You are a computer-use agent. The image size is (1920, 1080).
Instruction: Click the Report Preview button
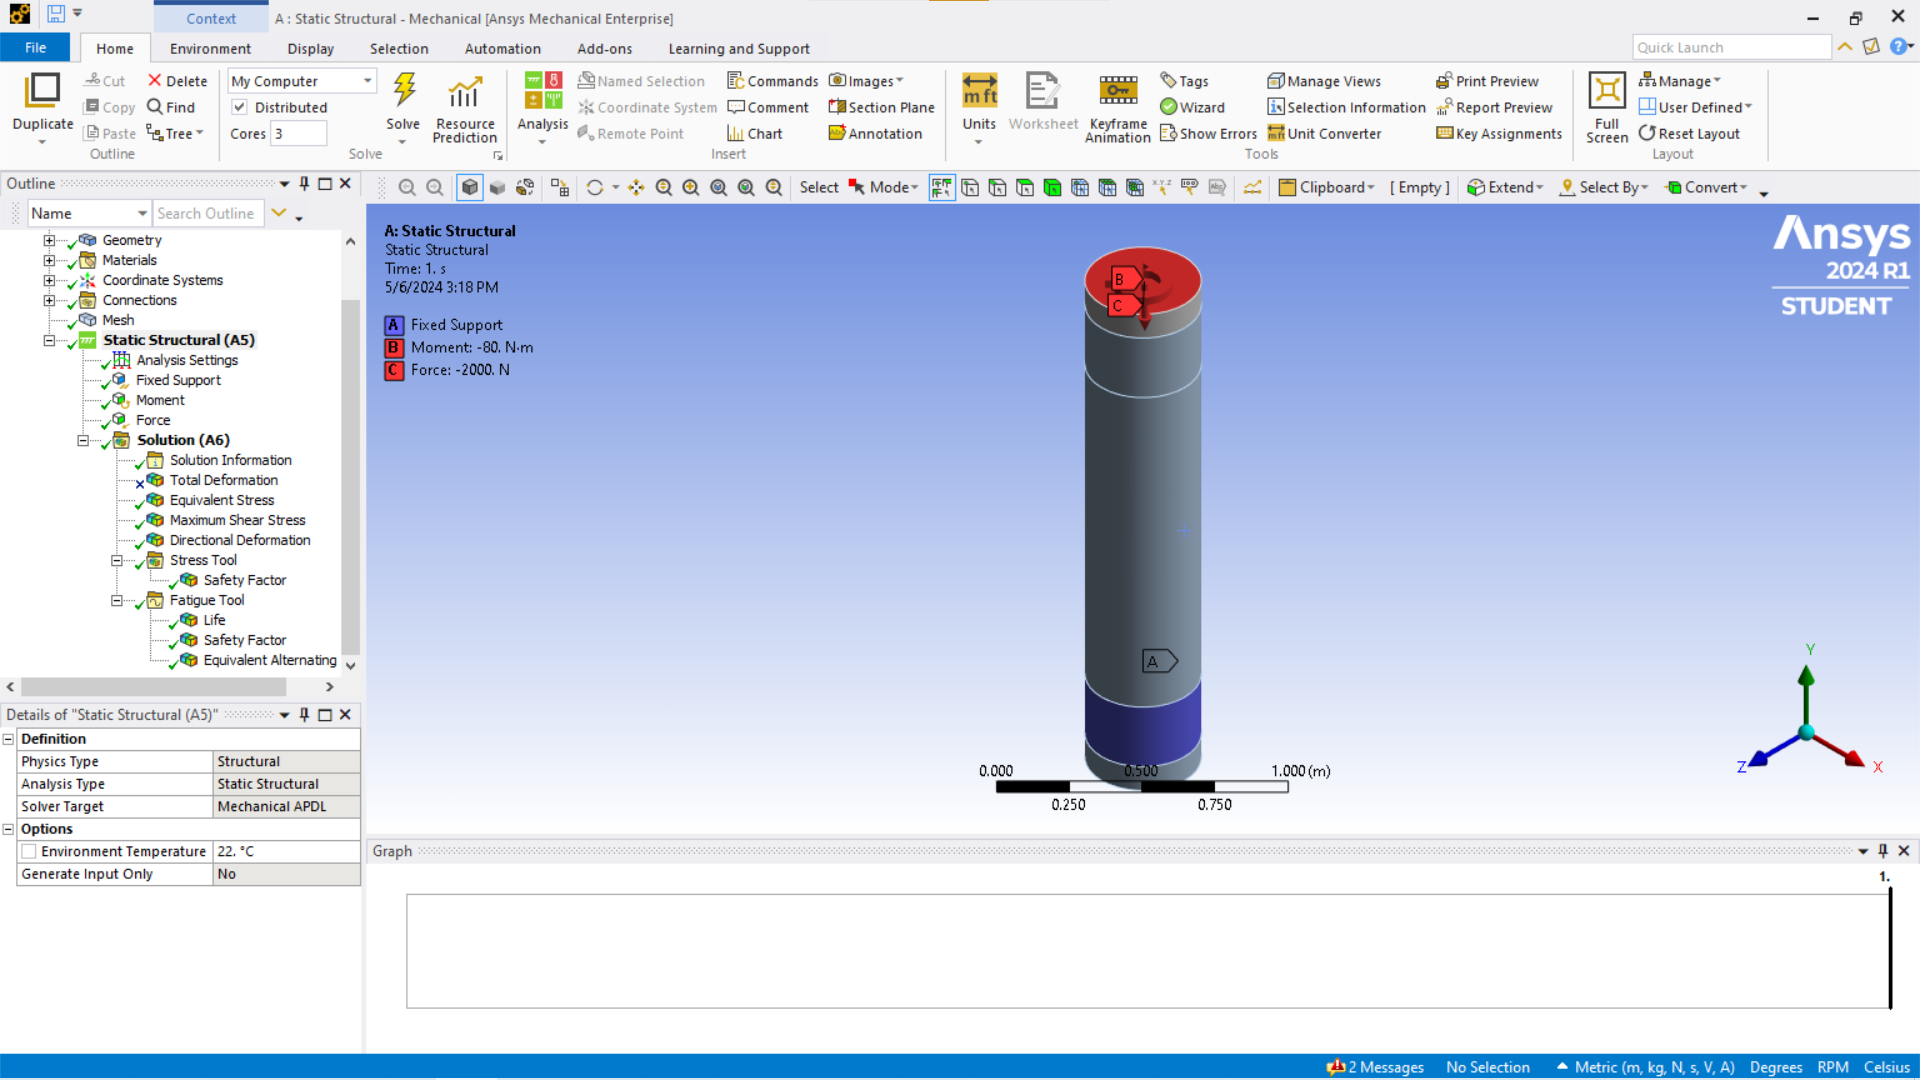pyautogui.click(x=1494, y=107)
